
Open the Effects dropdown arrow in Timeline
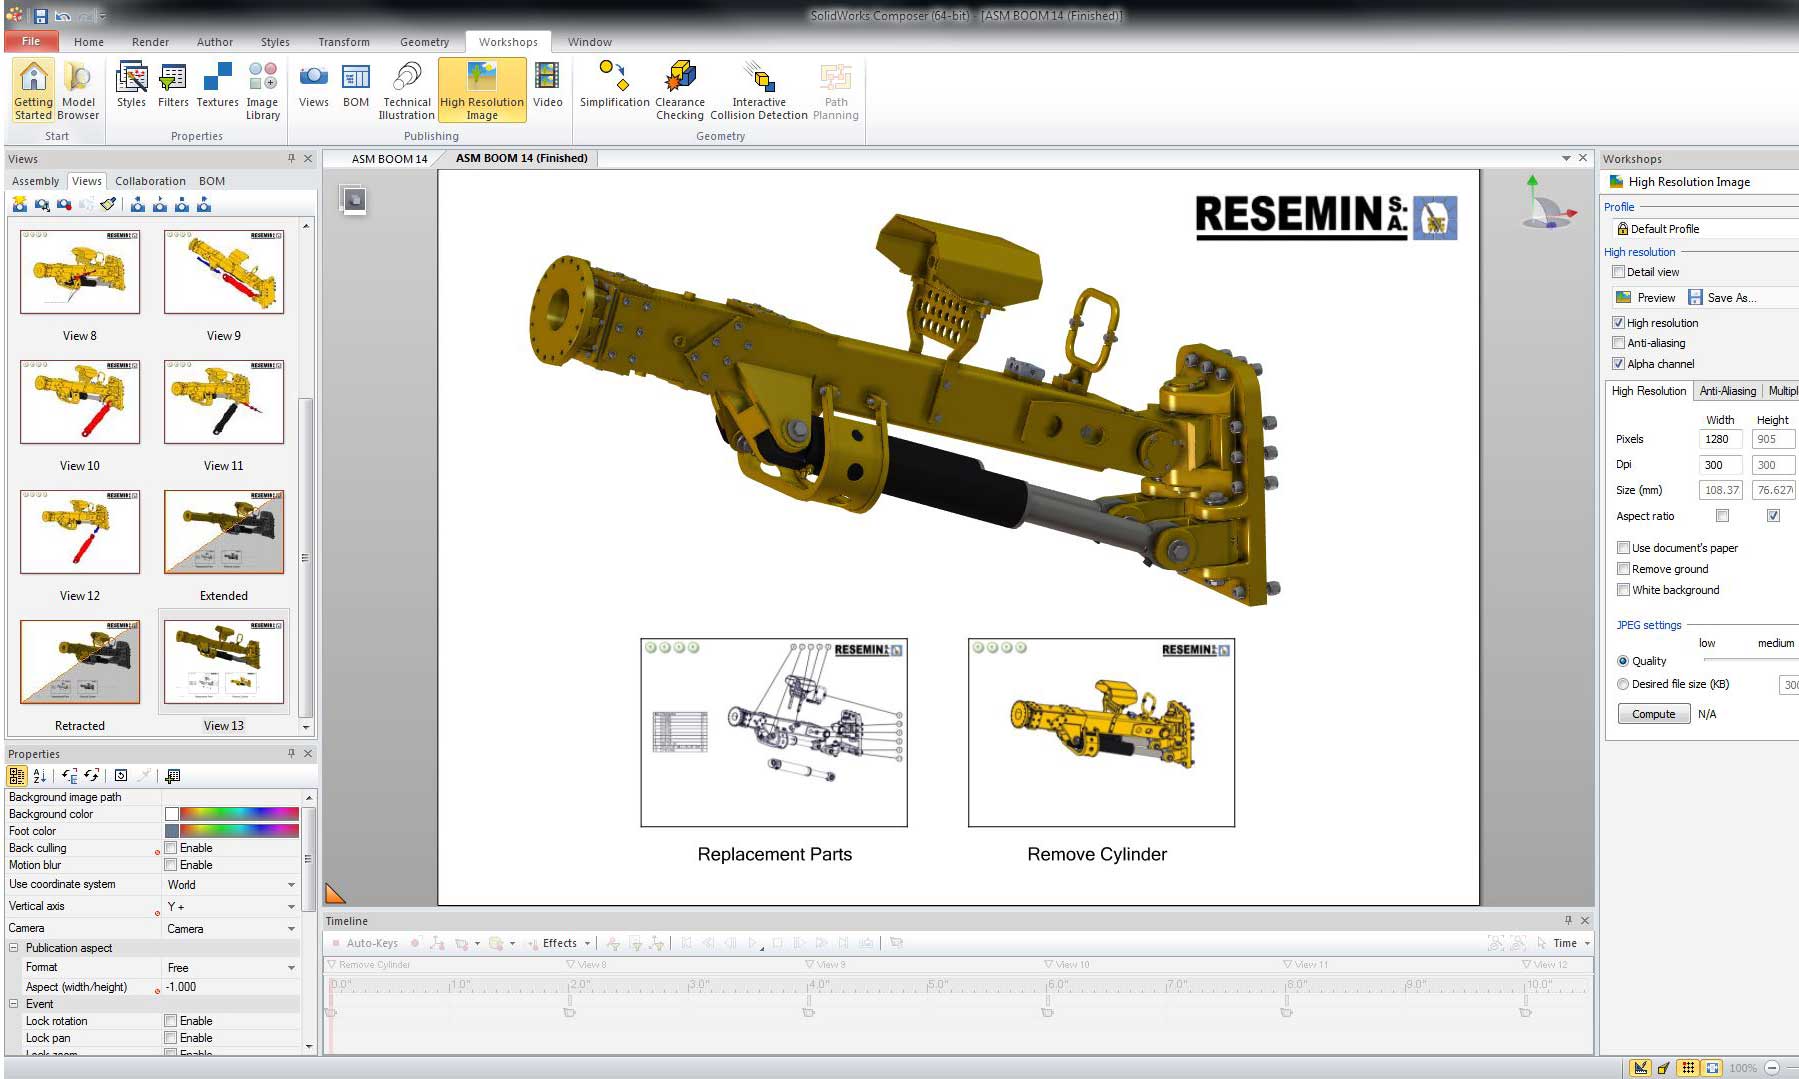point(587,943)
